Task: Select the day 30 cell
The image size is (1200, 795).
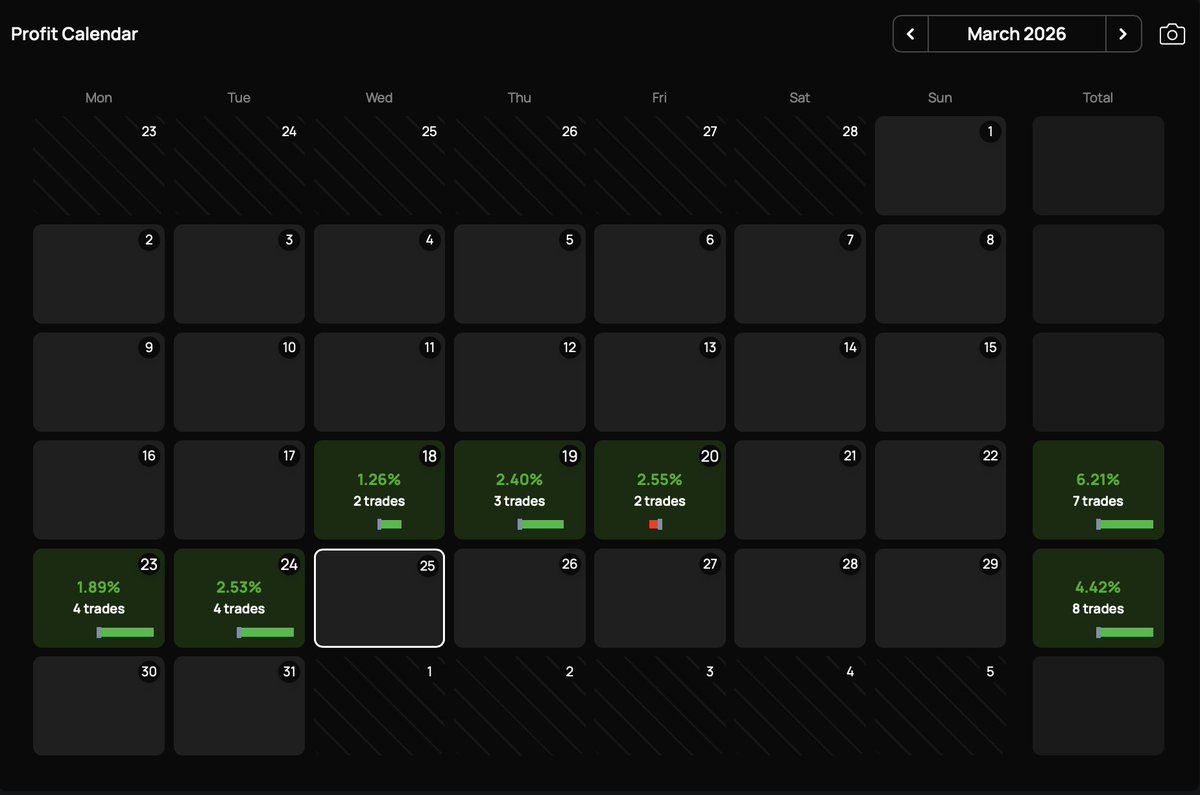Action: [98, 706]
